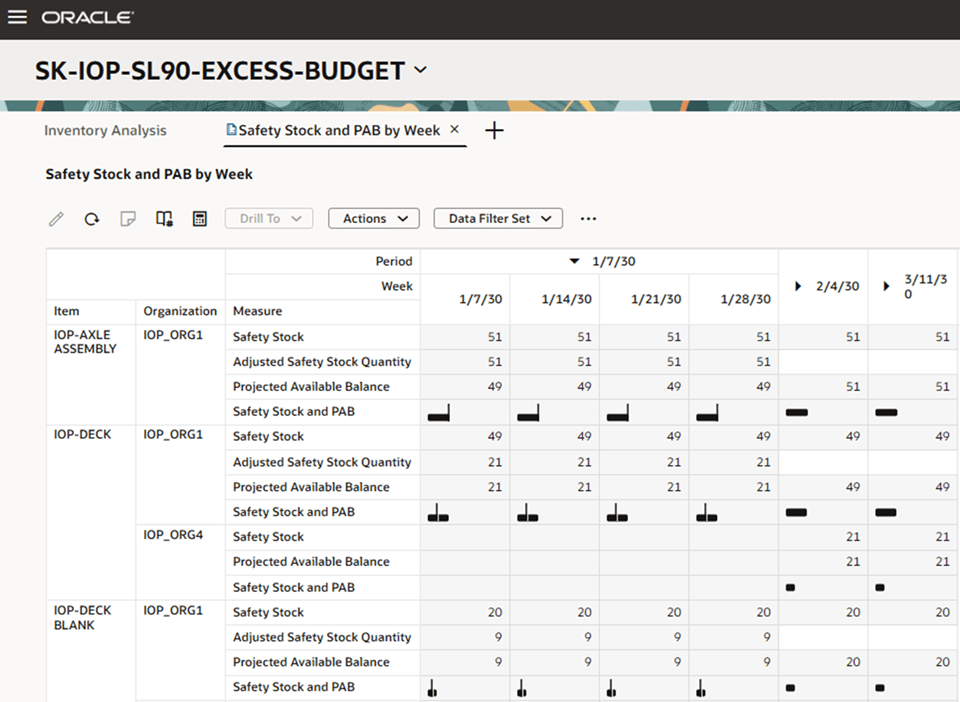Click the note icon in the toolbar
The image size is (960, 702).
tap(128, 218)
